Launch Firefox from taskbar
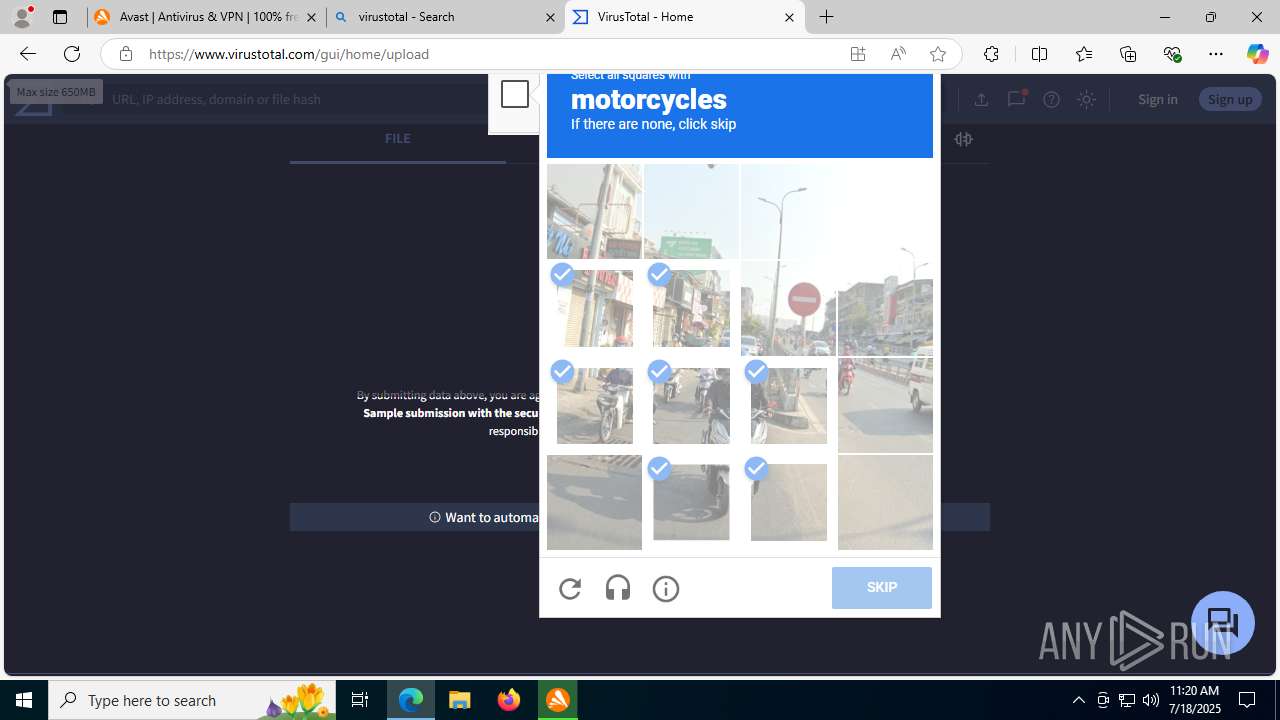 [x=509, y=700]
